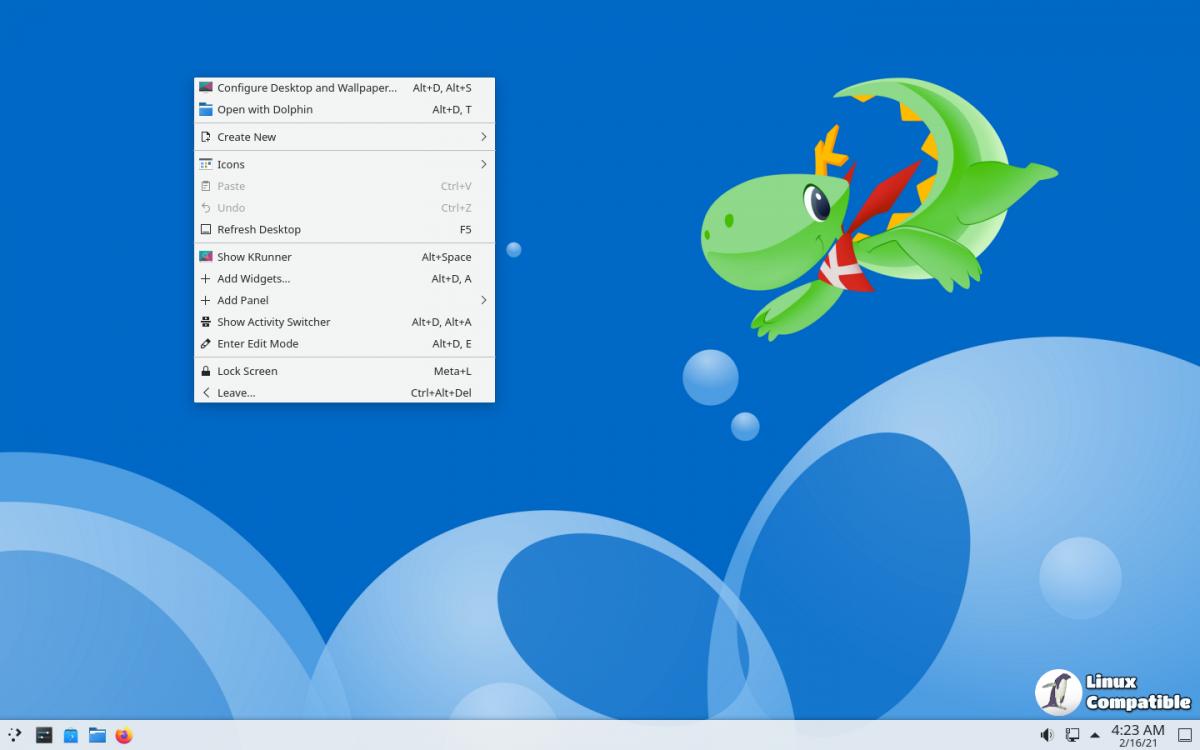
Task: Click the volume speaker tray icon
Action: tap(1046, 735)
